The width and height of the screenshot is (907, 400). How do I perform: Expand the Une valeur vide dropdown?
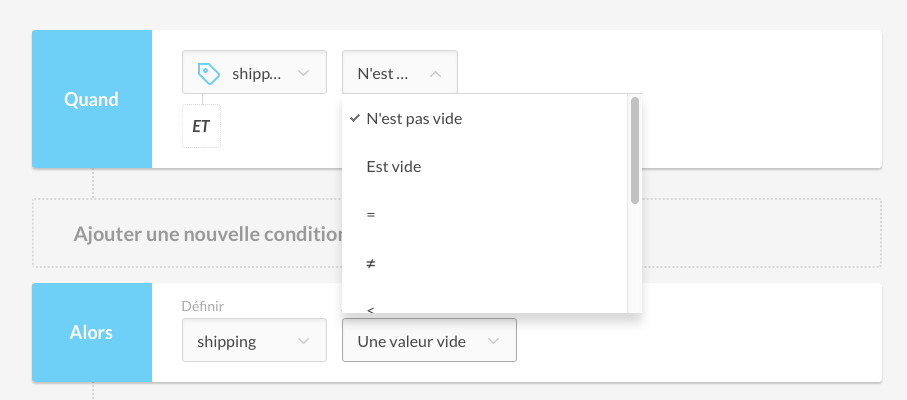tap(429, 340)
